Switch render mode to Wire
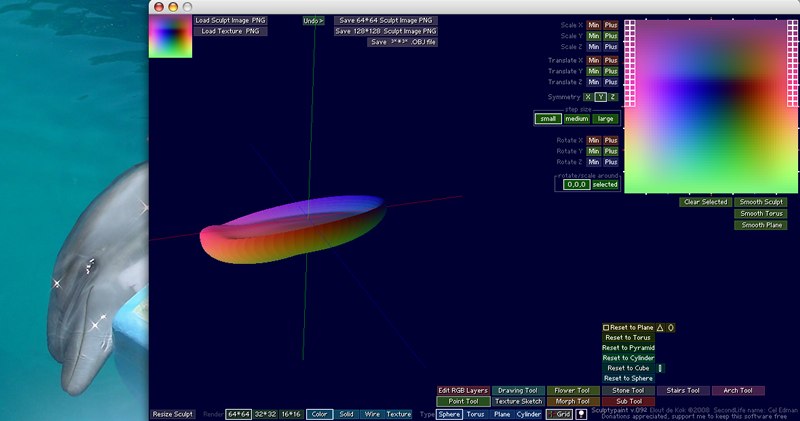The image size is (800, 421). pyautogui.click(x=372, y=414)
